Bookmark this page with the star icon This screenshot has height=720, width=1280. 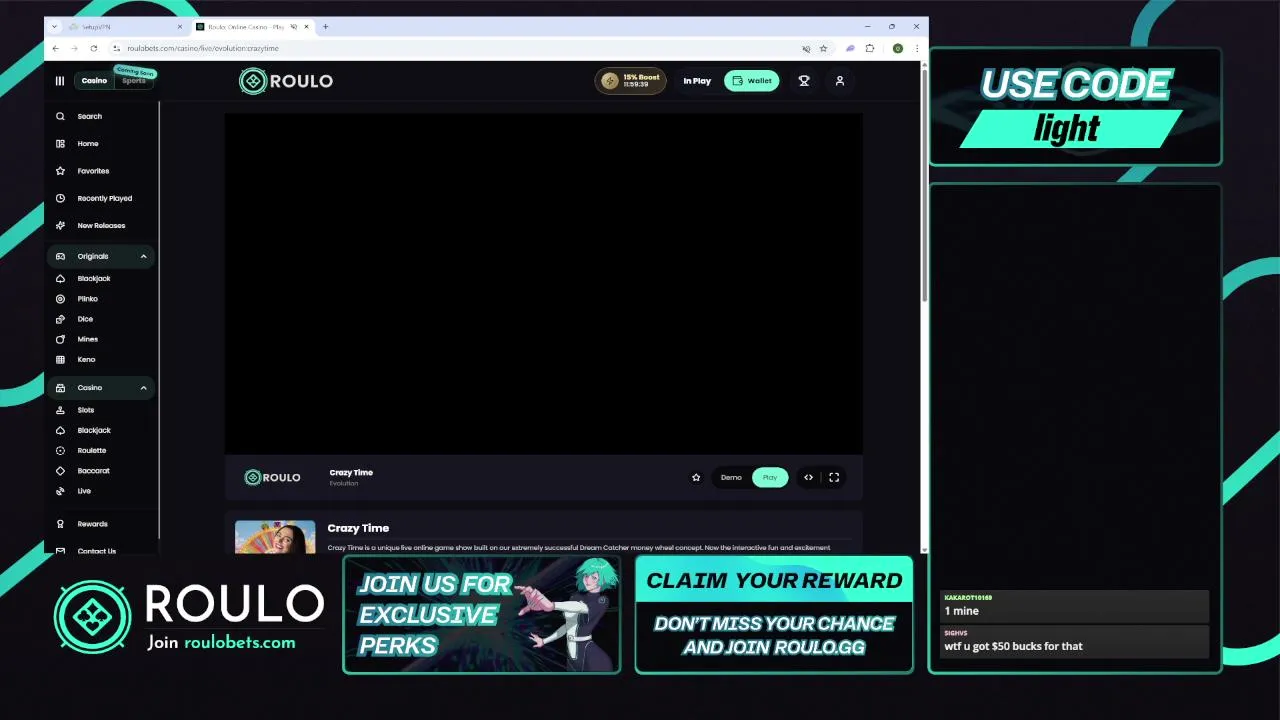point(823,48)
